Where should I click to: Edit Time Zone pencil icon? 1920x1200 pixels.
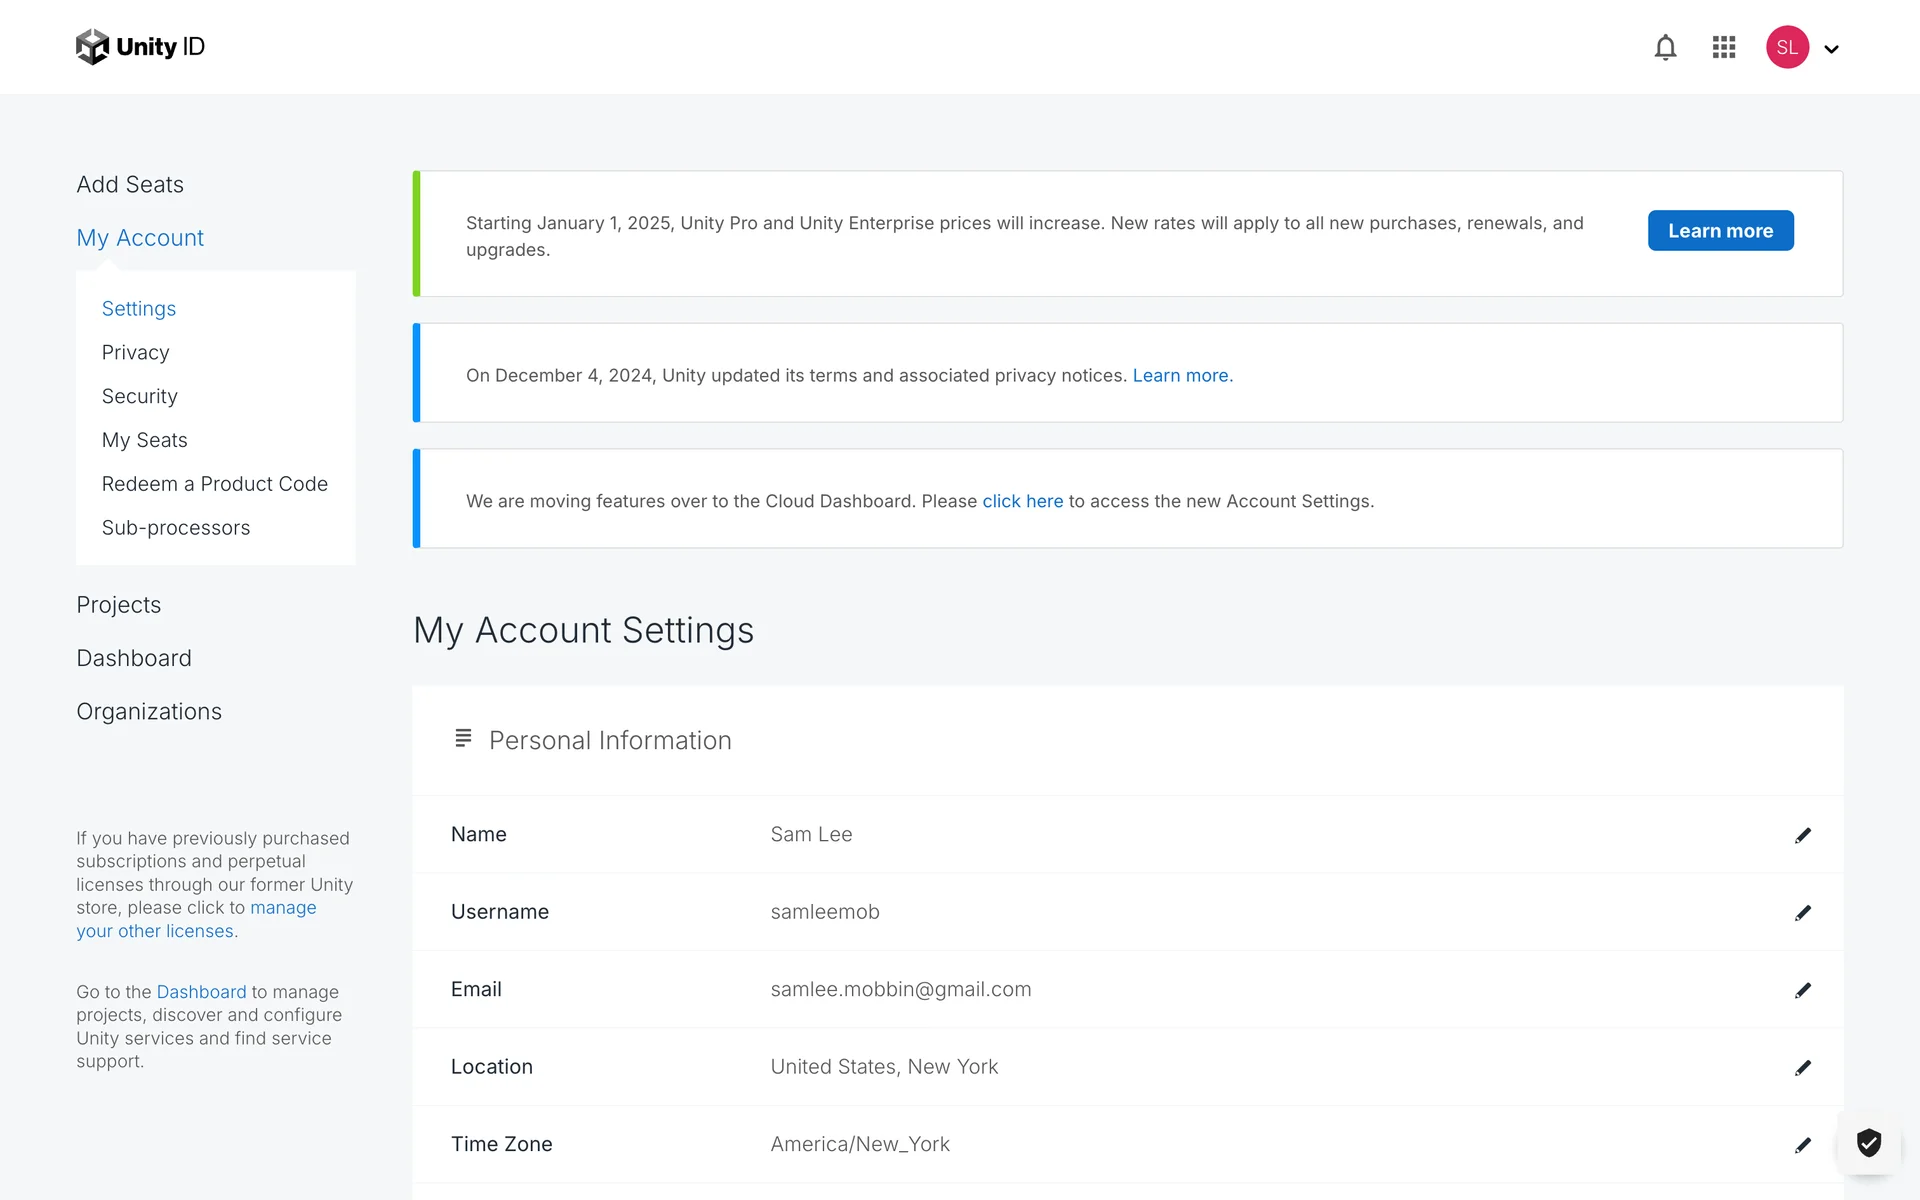1802,1145
